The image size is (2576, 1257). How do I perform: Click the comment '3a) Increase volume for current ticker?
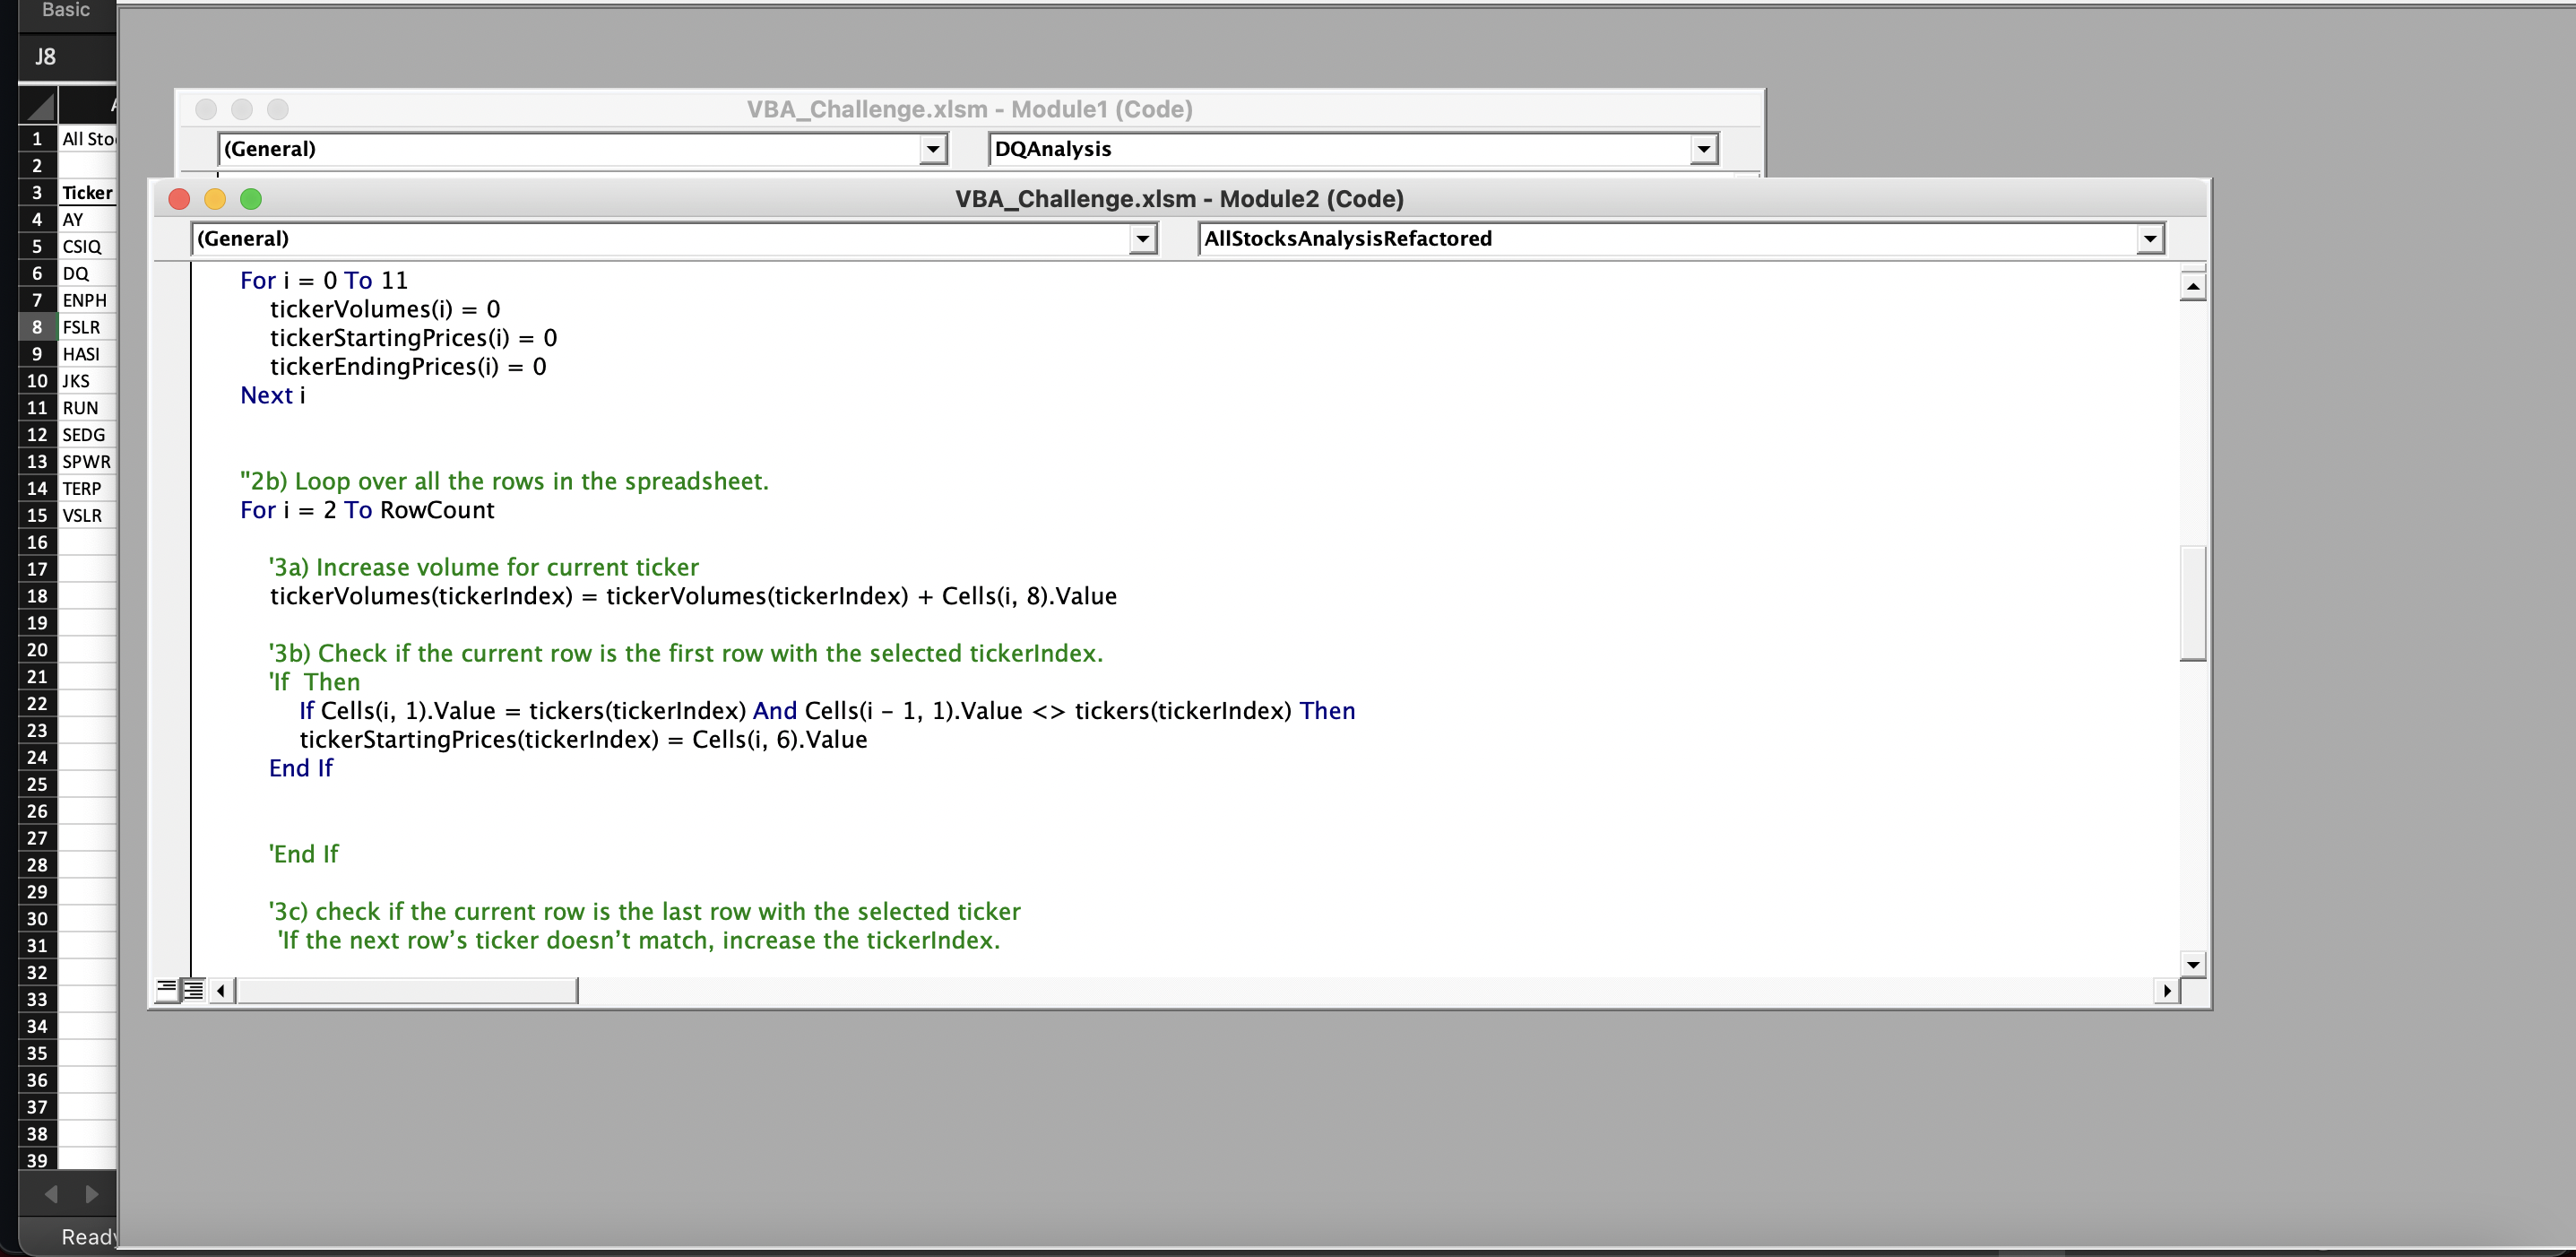coord(483,567)
